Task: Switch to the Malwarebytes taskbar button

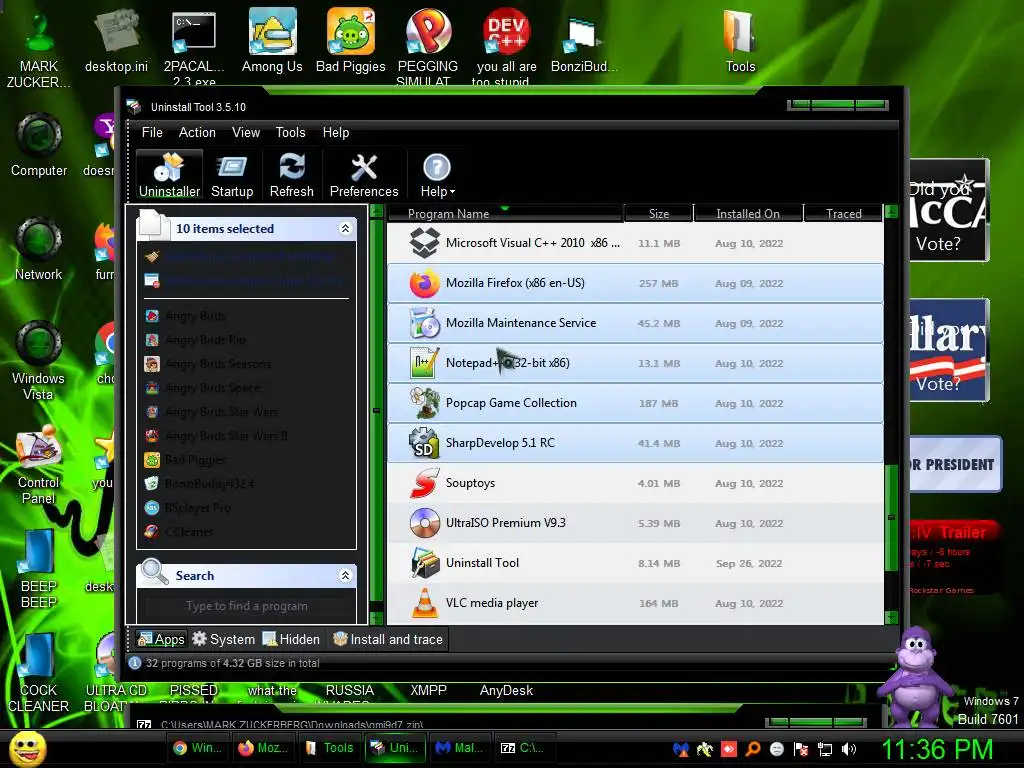Action: coord(459,748)
